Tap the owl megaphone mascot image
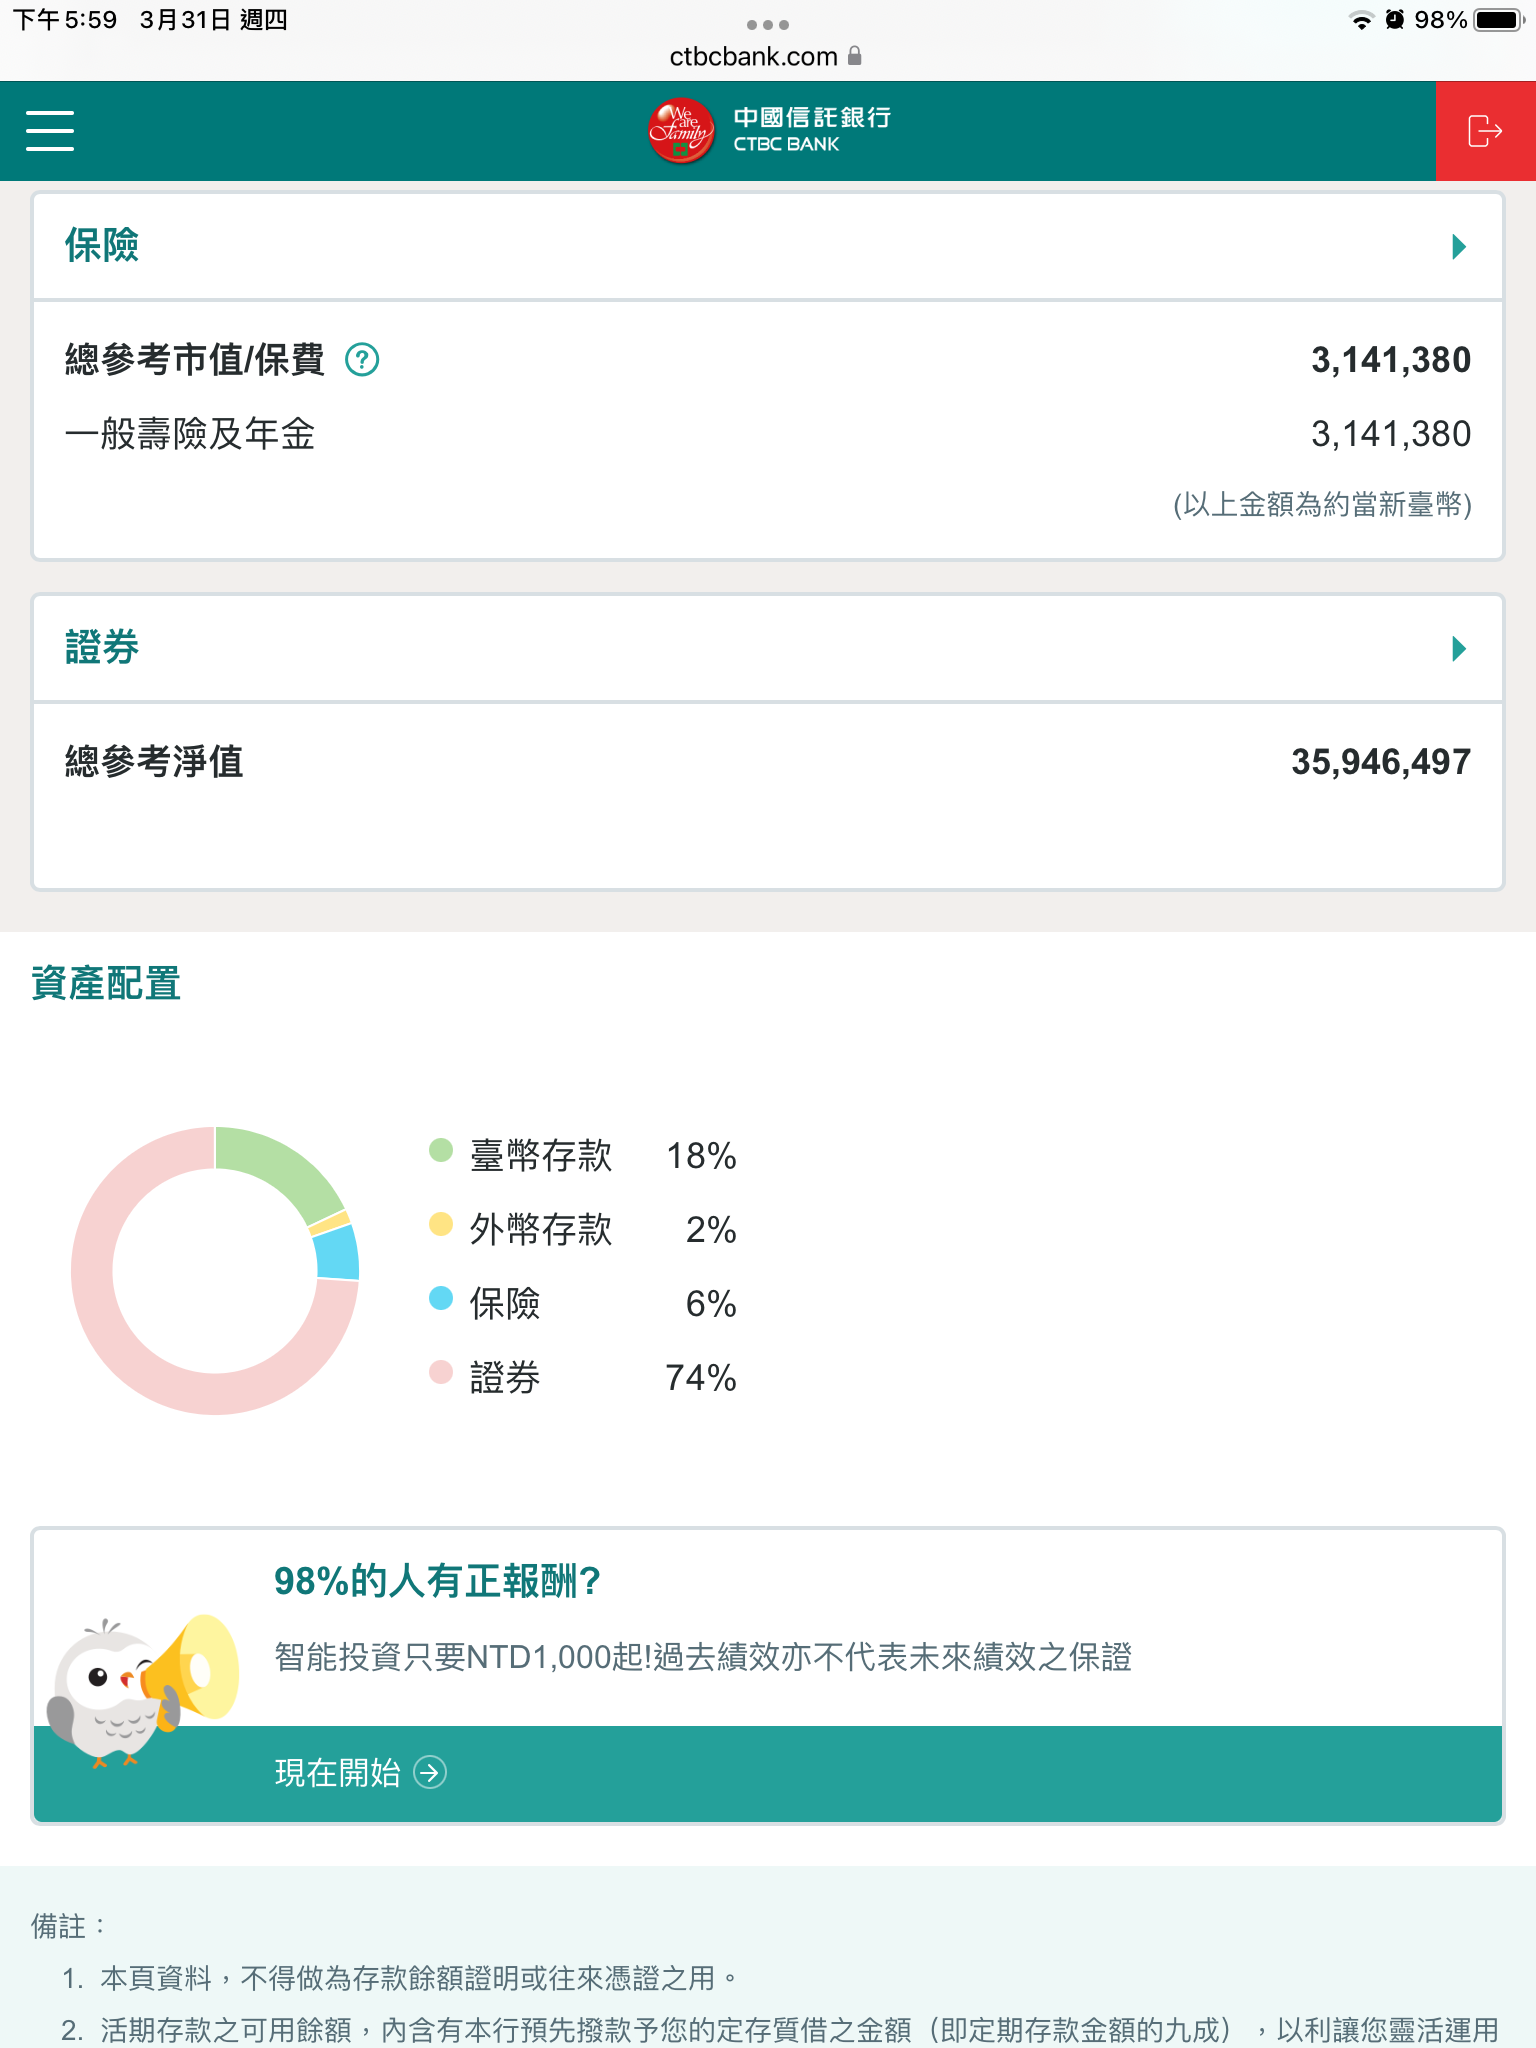1536x2048 pixels. point(143,1690)
